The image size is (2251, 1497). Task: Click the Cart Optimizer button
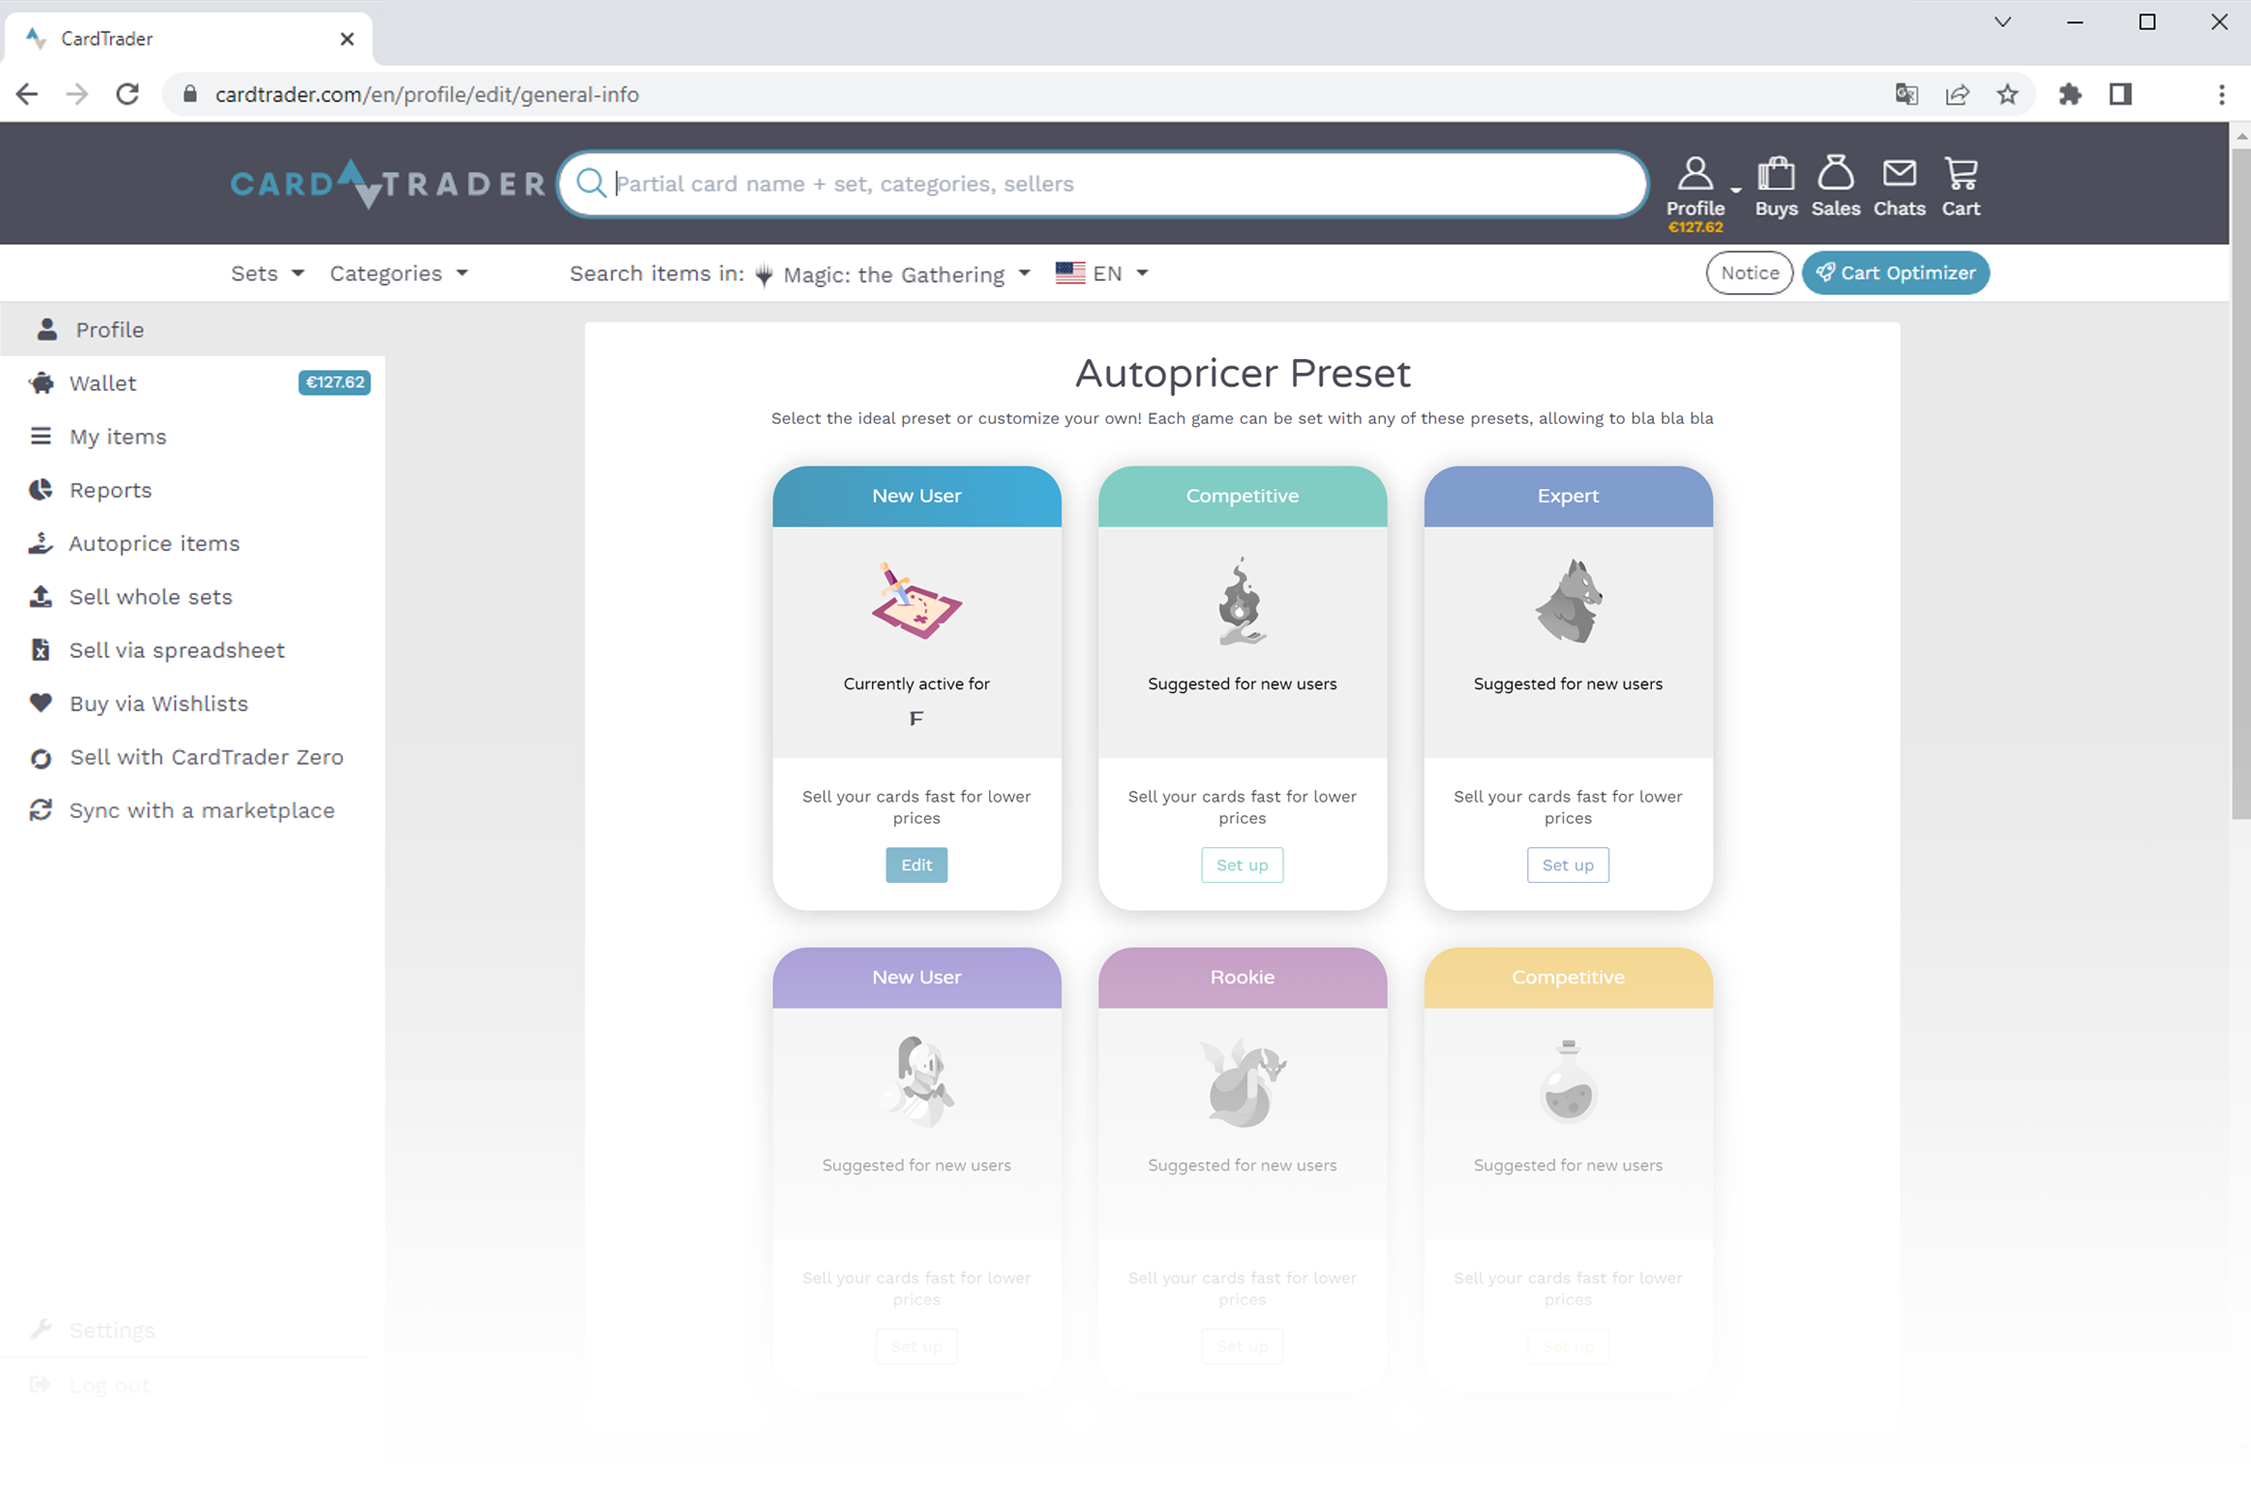click(x=1895, y=273)
